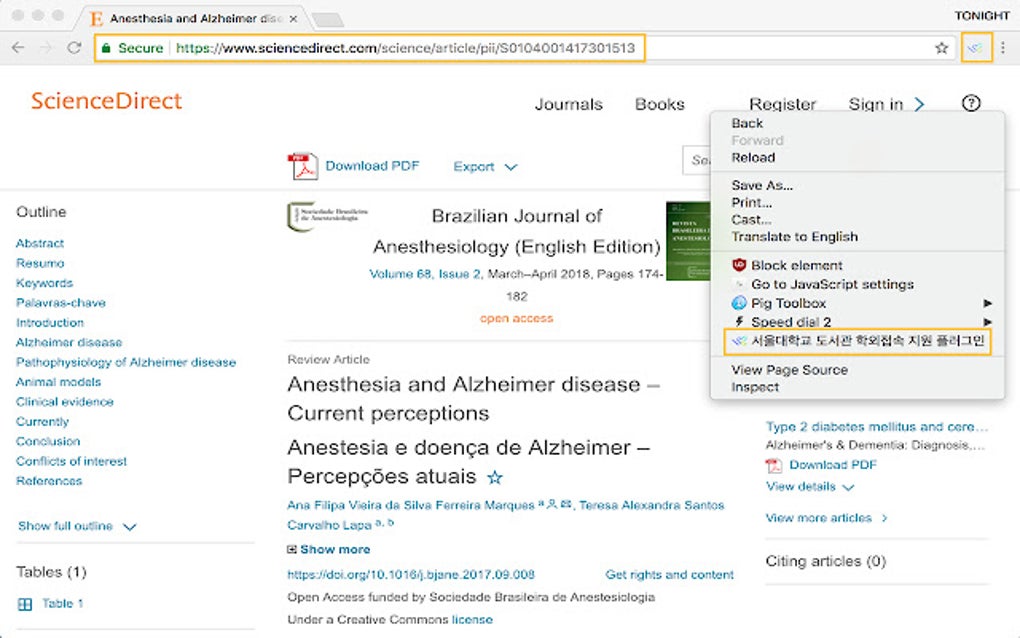Open the article DOI link

click(x=410, y=575)
